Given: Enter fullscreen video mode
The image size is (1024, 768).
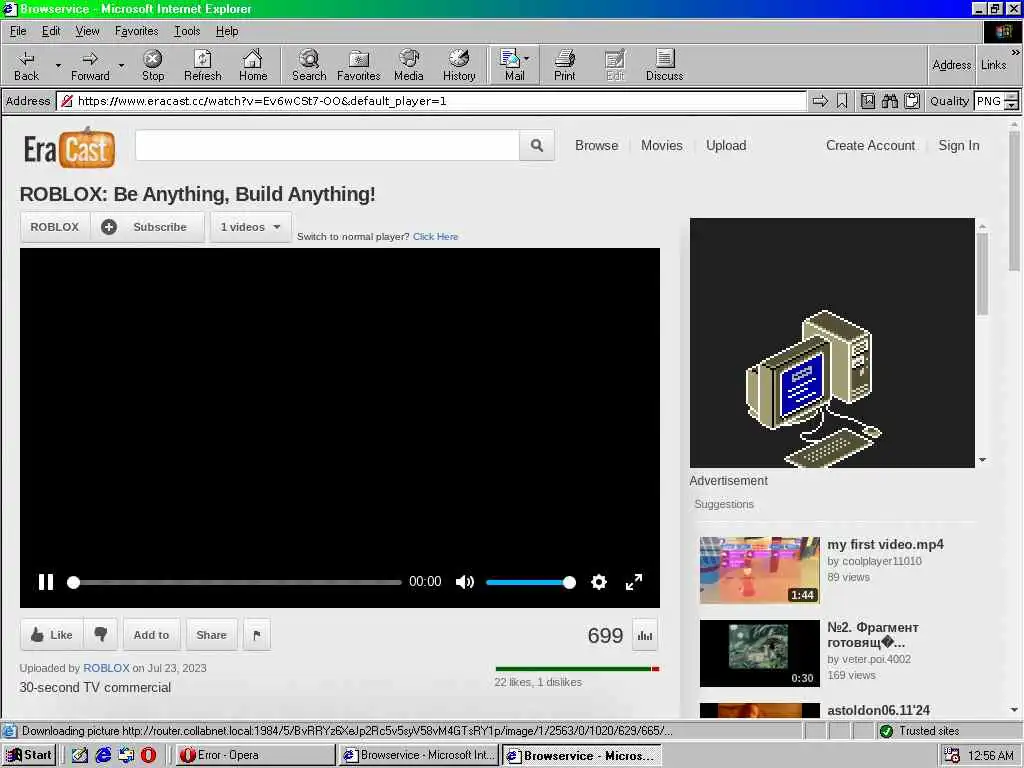Looking at the screenshot, I should [633, 582].
